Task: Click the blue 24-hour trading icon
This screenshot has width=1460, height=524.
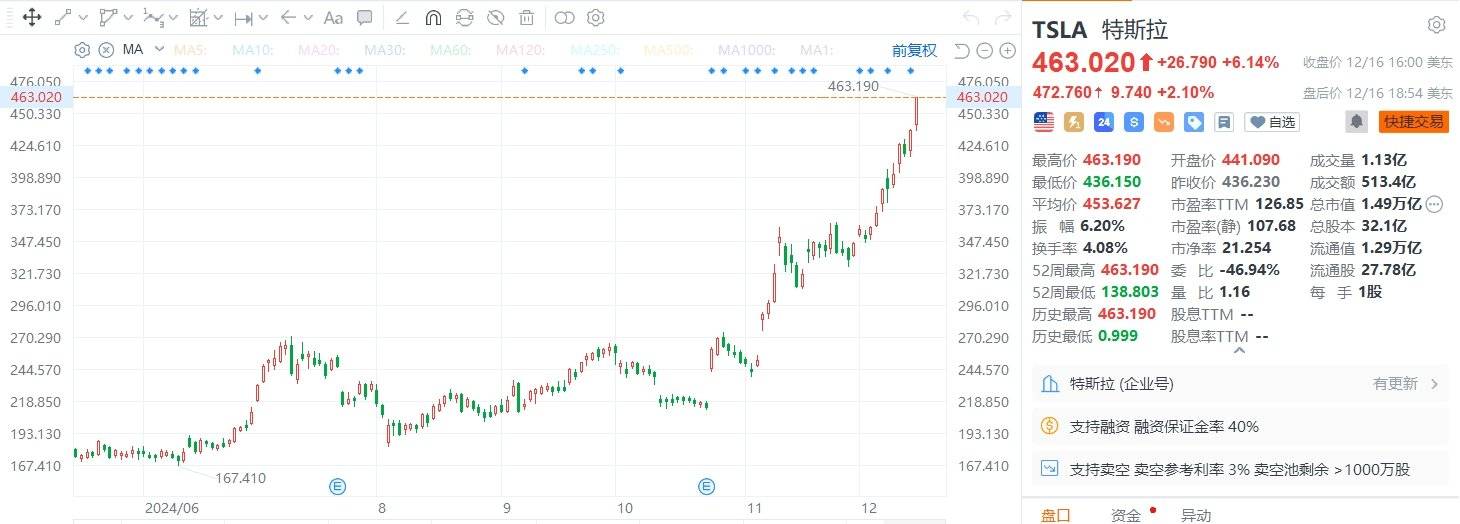Action: pyautogui.click(x=1104, y=122)
